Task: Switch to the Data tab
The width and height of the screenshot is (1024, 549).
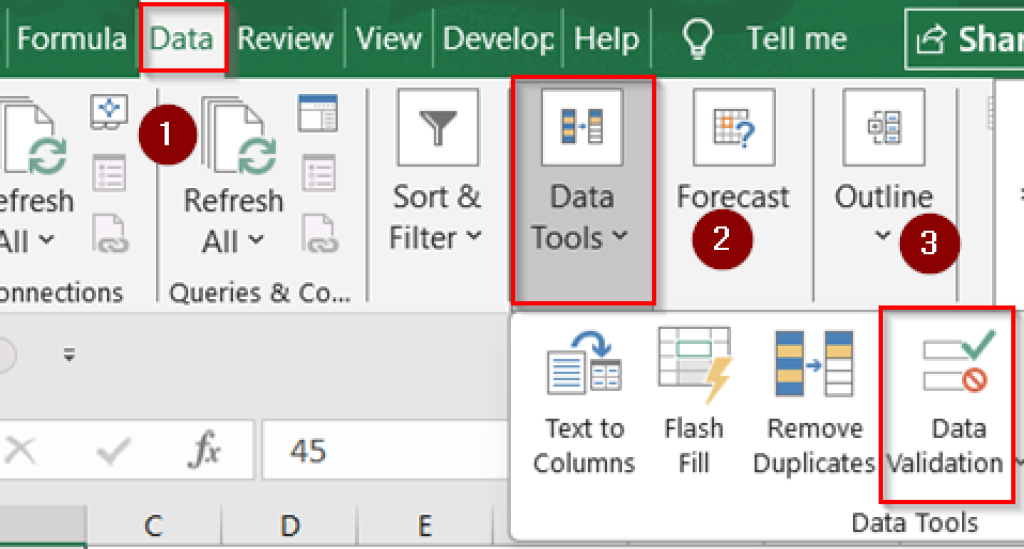Action: click(x=182, y=39)
